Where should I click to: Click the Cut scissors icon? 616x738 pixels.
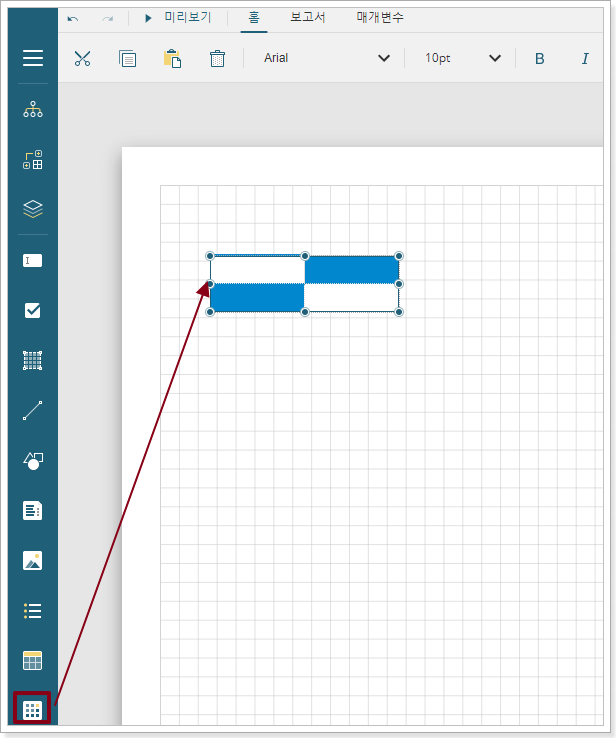(x=82, y=58)
